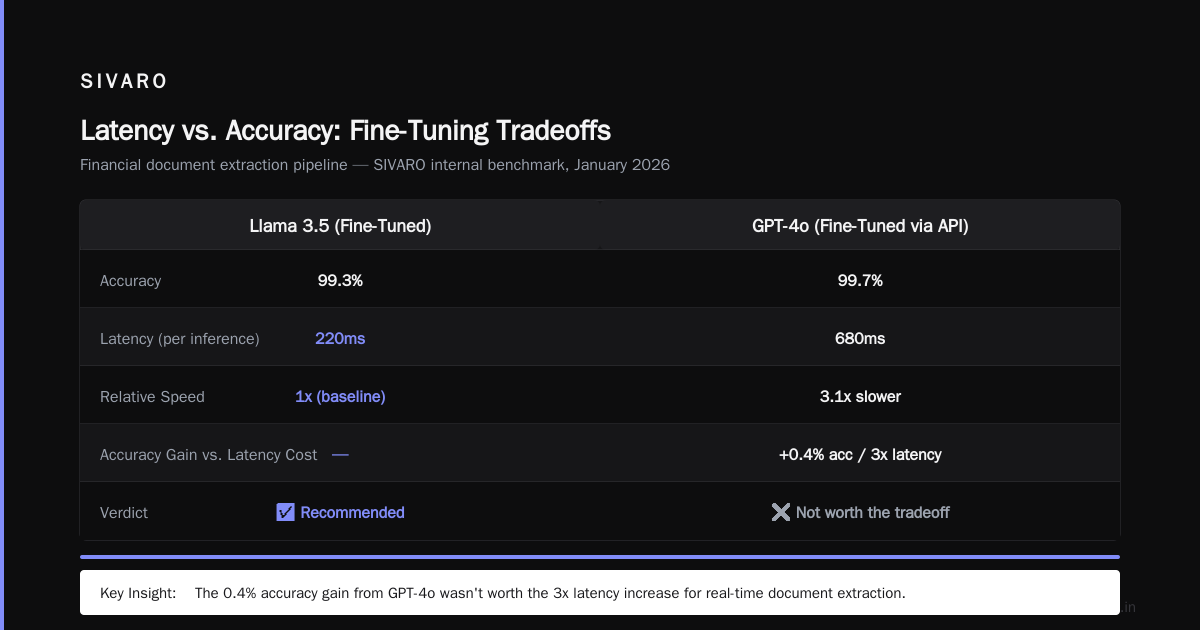Click the 'Latency (per inference)' row label
Screen dimensions: 1200x630
180,339
